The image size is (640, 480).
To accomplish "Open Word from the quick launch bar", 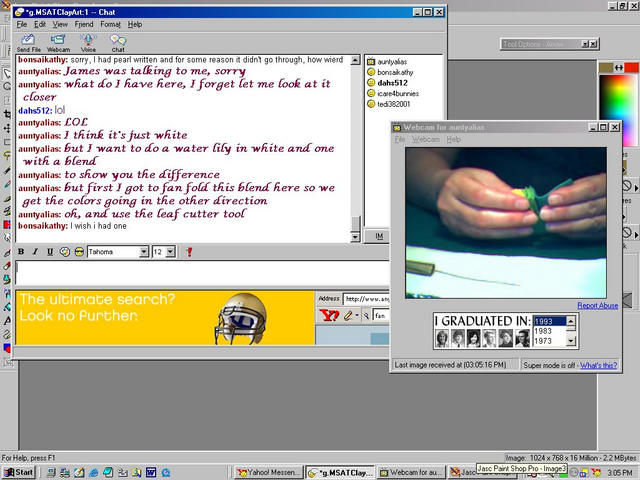I will tap(151, 472).
